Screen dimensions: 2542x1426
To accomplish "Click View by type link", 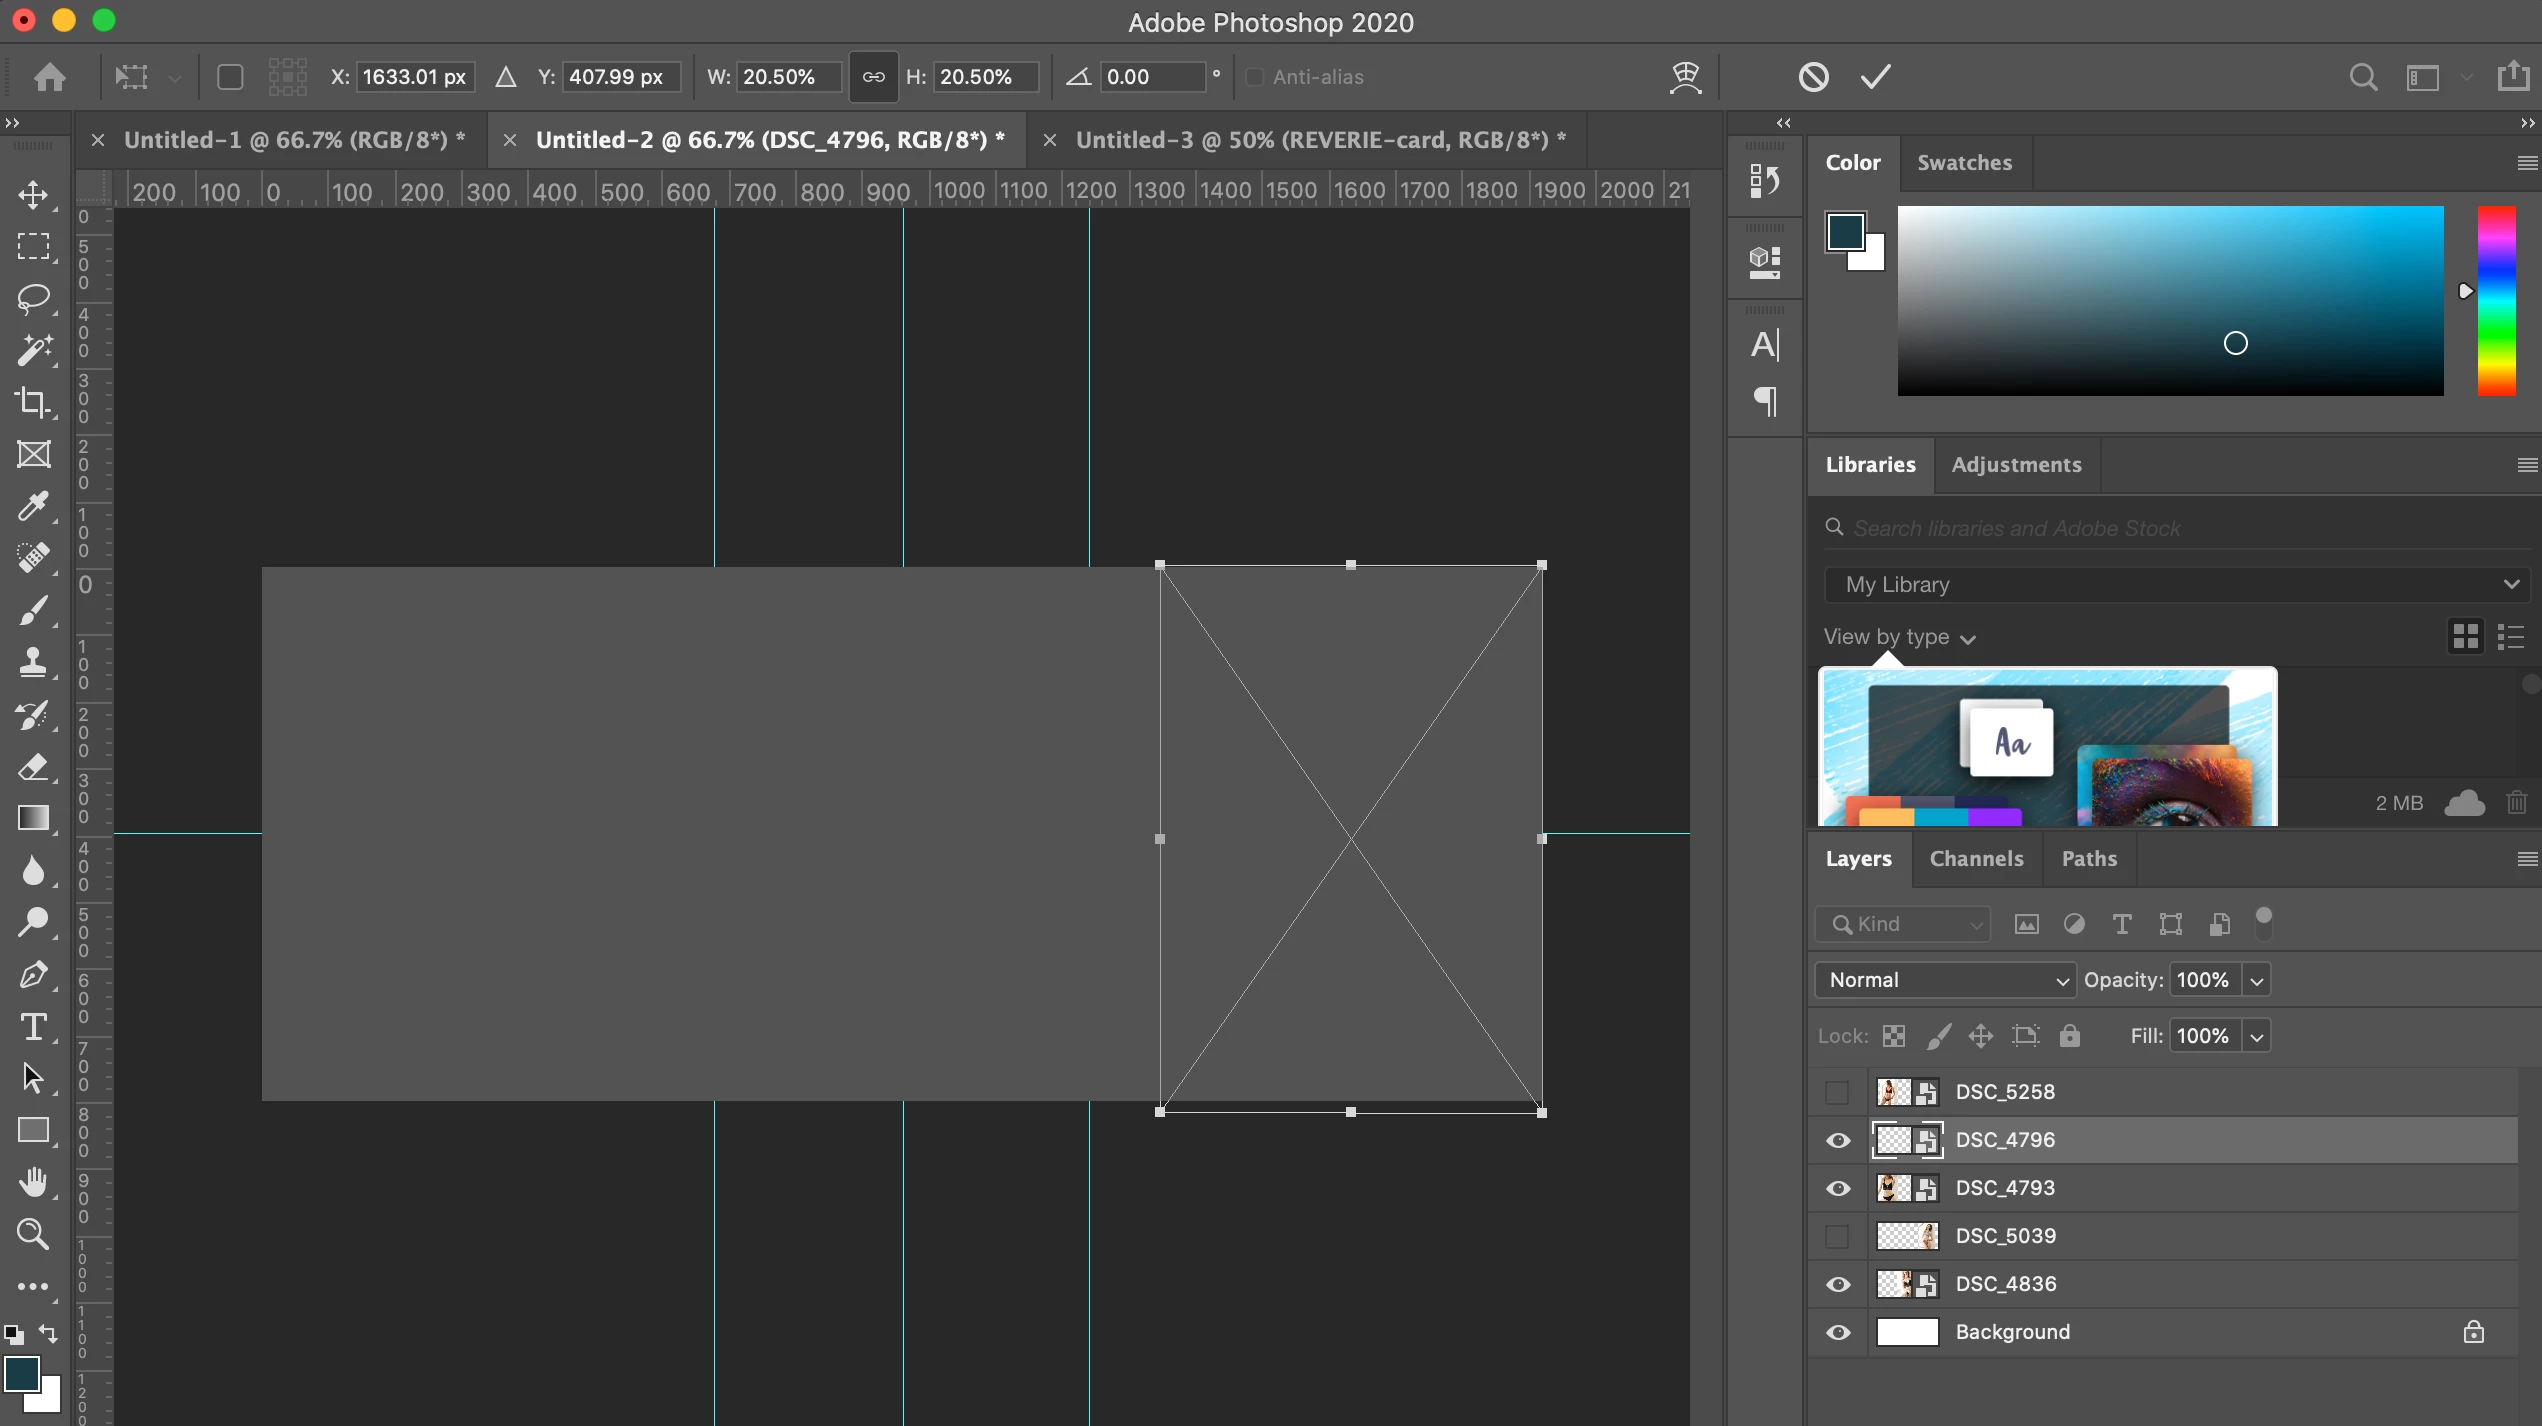I will (x=1898, y=638).
